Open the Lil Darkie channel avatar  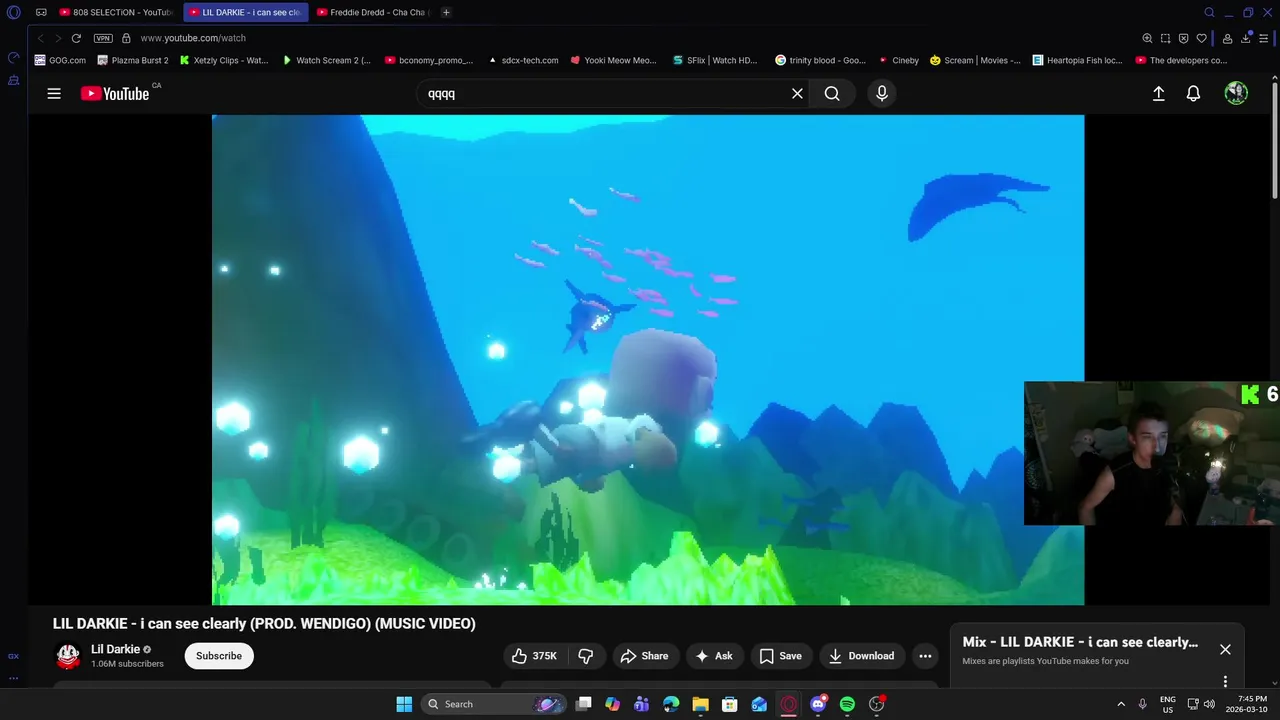[68, 656]
